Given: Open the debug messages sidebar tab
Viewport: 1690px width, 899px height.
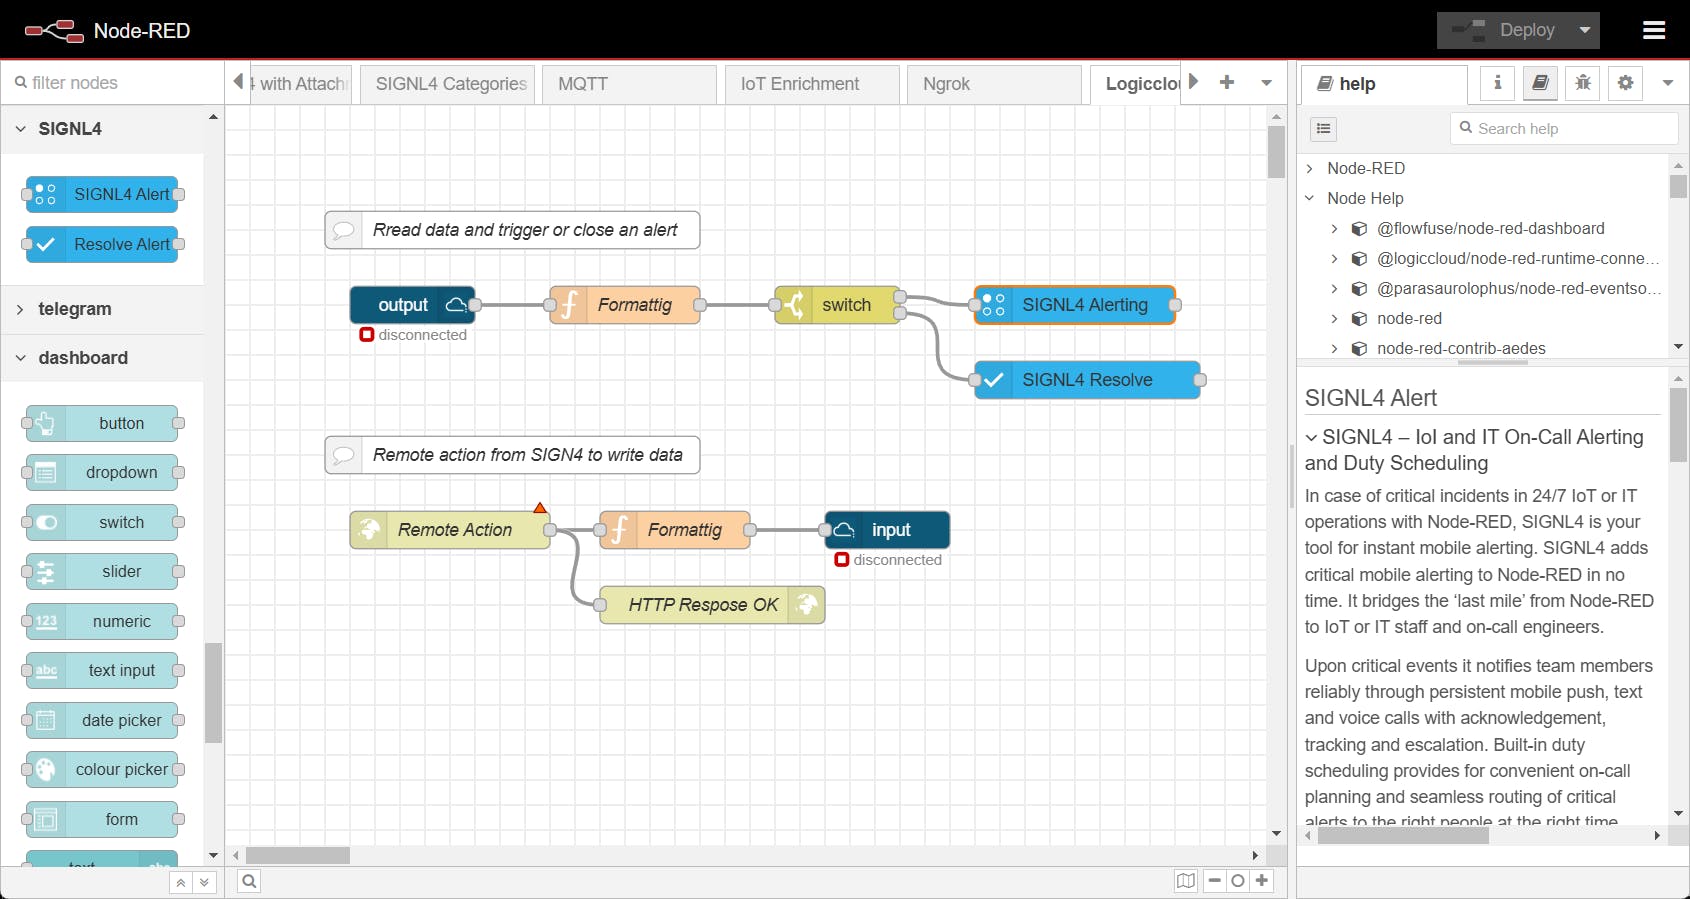Looking at the screenshot, I should pos(1583,84).
